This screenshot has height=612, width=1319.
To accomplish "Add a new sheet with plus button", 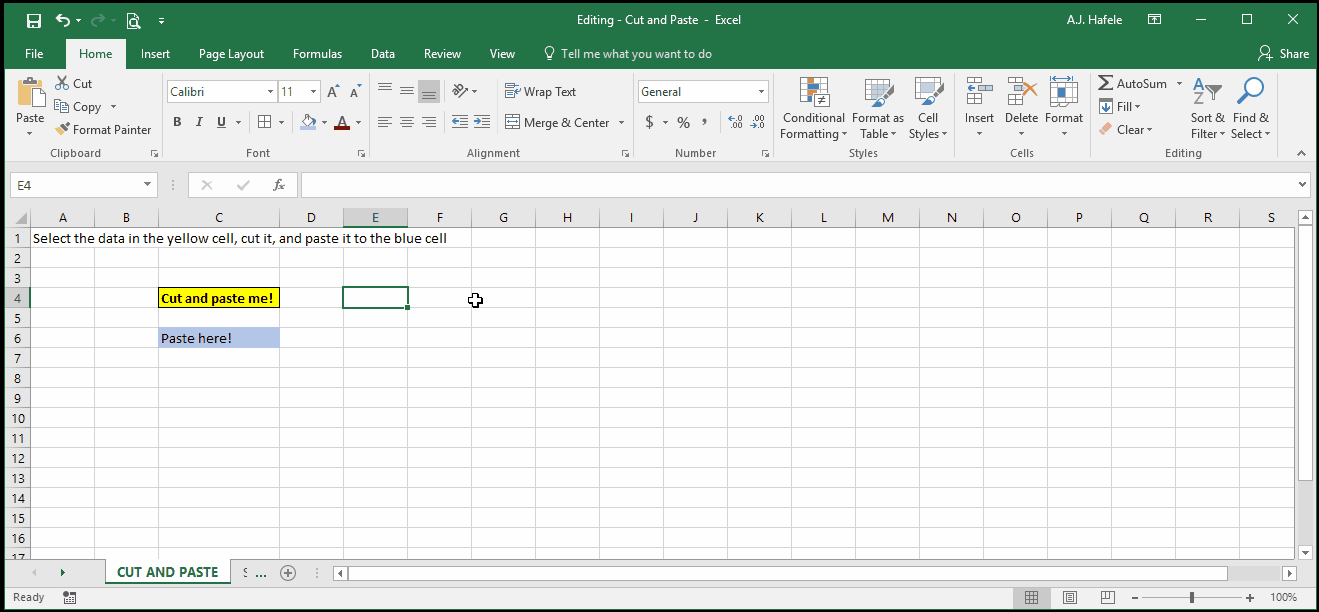I will tap(288, 573).
